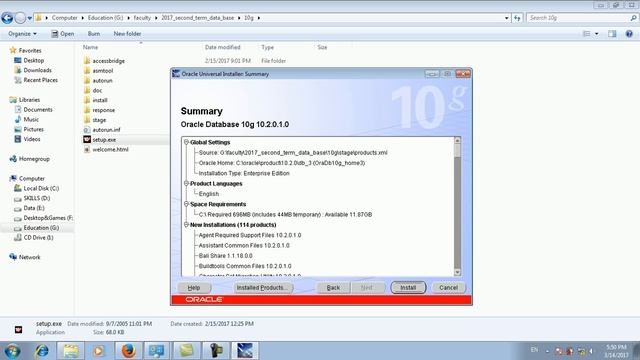The width and height of the screenshot is (640, 360).
Task: Open Explorer help icon
Action: pyautogui.click(x=629, y=34)
